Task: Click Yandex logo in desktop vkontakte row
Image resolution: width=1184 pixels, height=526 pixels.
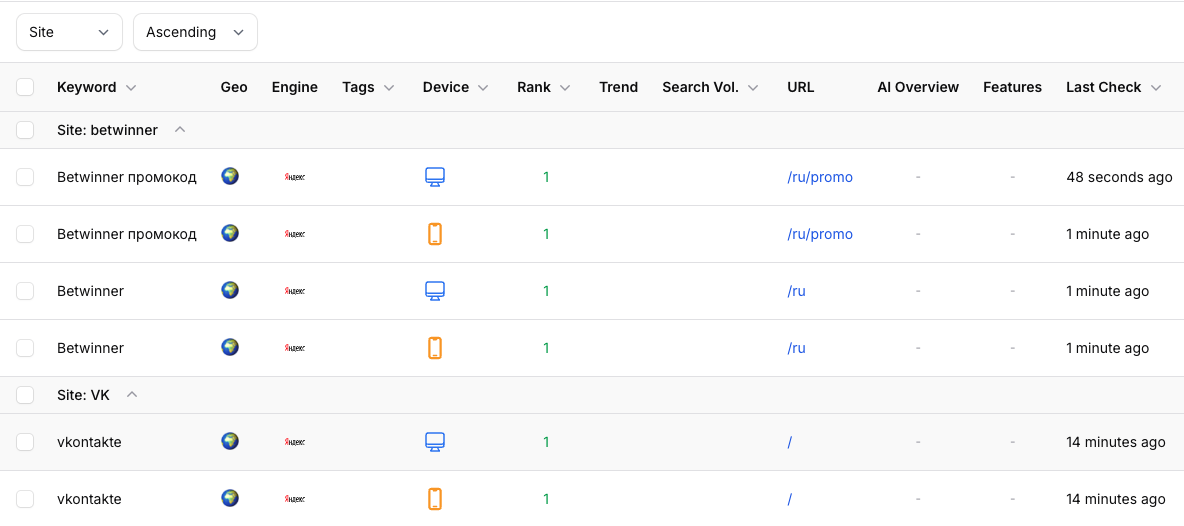Action: pos(294,442)
